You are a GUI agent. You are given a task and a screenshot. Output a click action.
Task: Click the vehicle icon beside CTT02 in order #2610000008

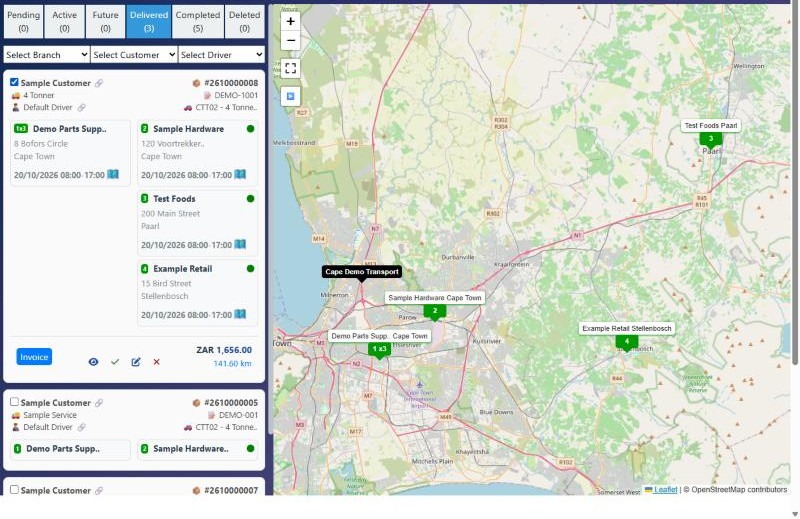188,108
